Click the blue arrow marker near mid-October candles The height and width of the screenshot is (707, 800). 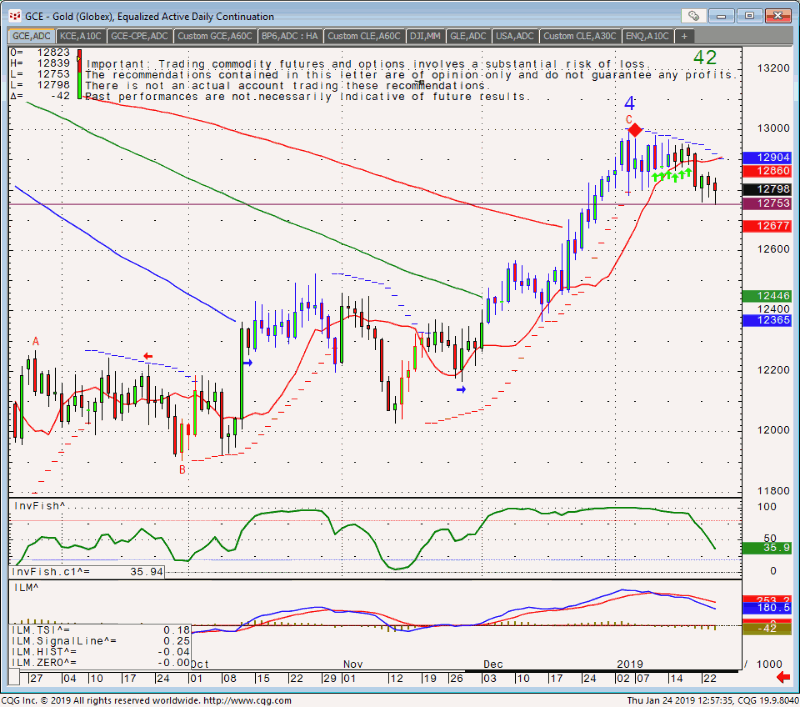[247, 363]
